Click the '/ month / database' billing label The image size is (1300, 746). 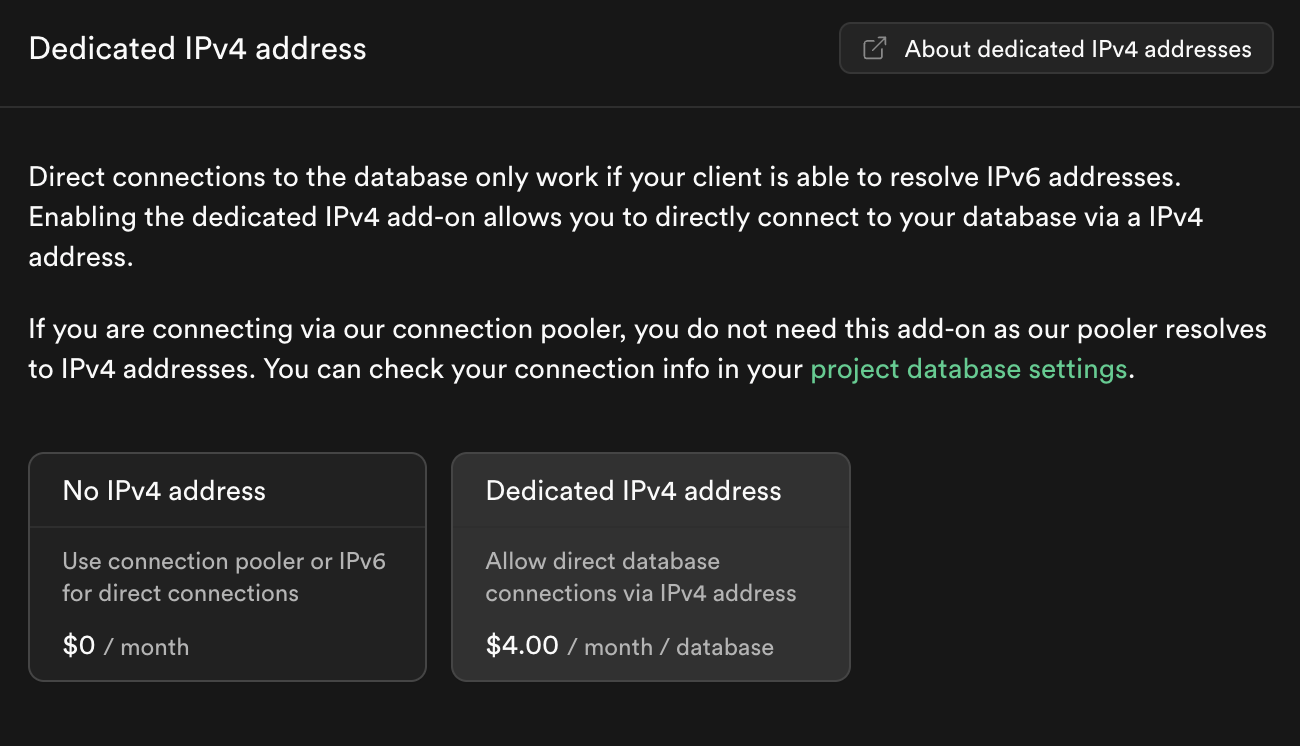670,647
